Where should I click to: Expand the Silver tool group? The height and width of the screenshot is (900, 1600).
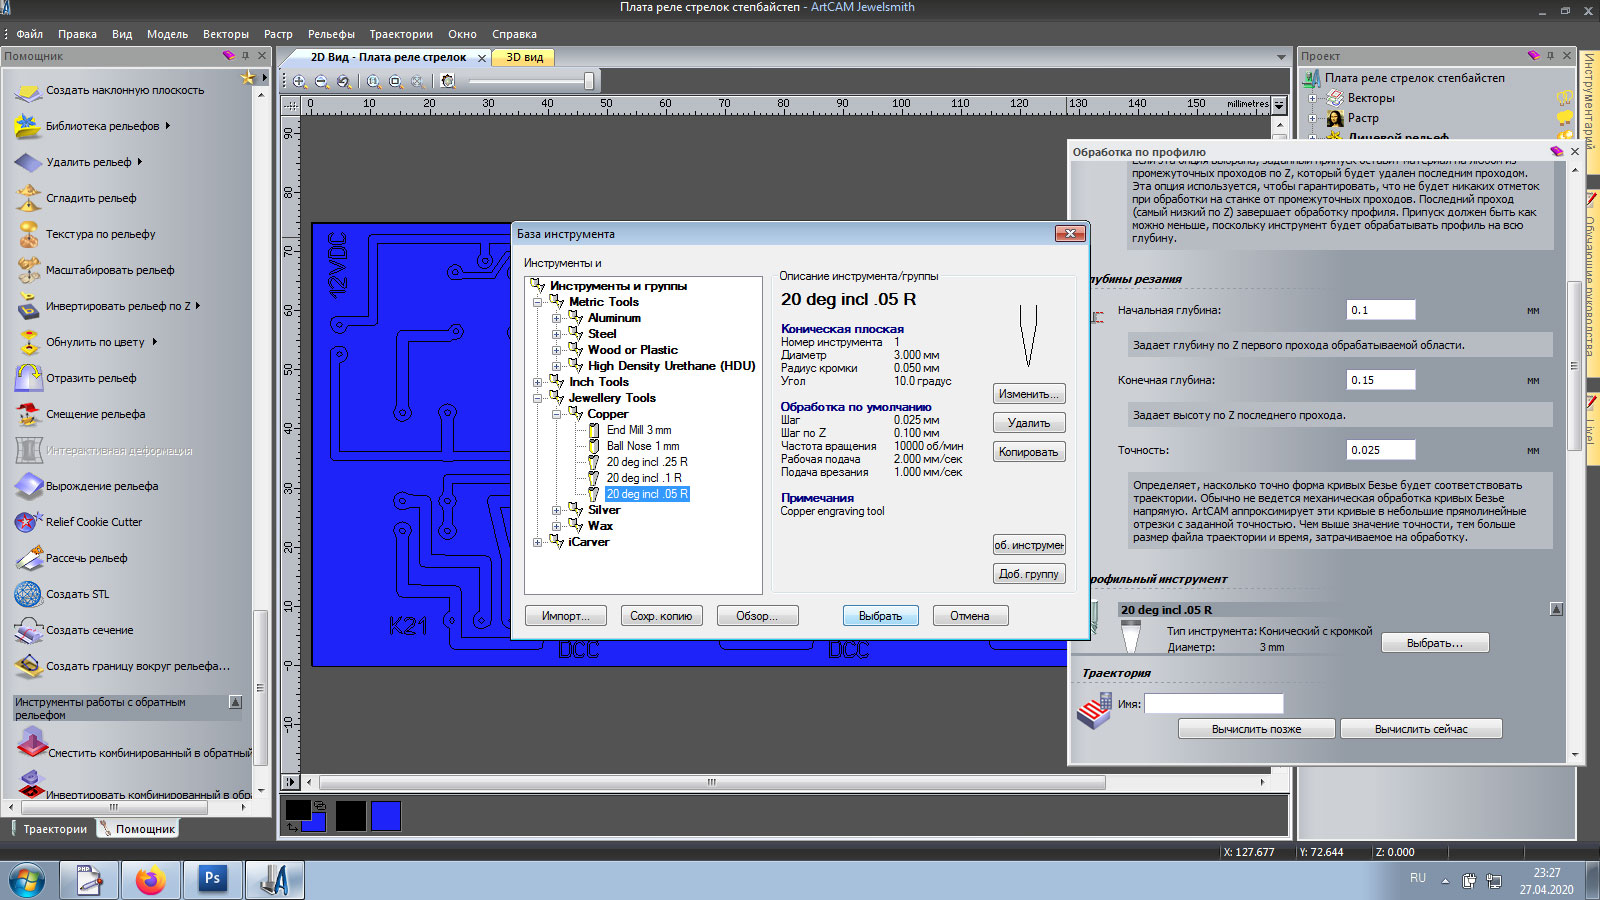coord(557,510)
